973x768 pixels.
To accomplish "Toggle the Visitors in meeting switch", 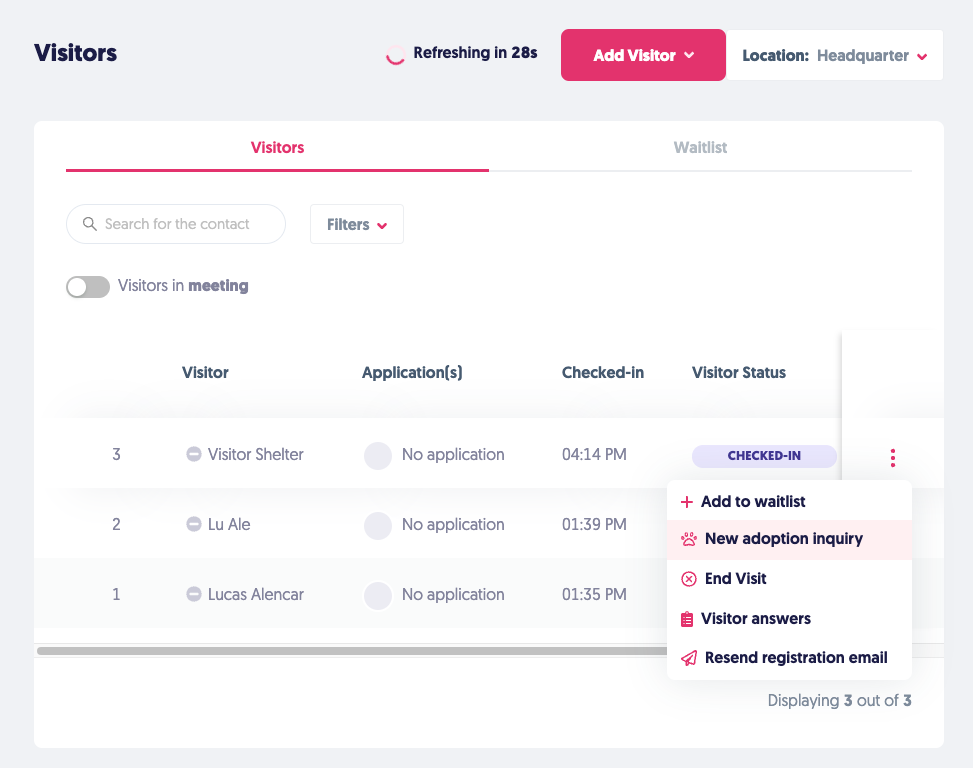I will coord(88,287).
